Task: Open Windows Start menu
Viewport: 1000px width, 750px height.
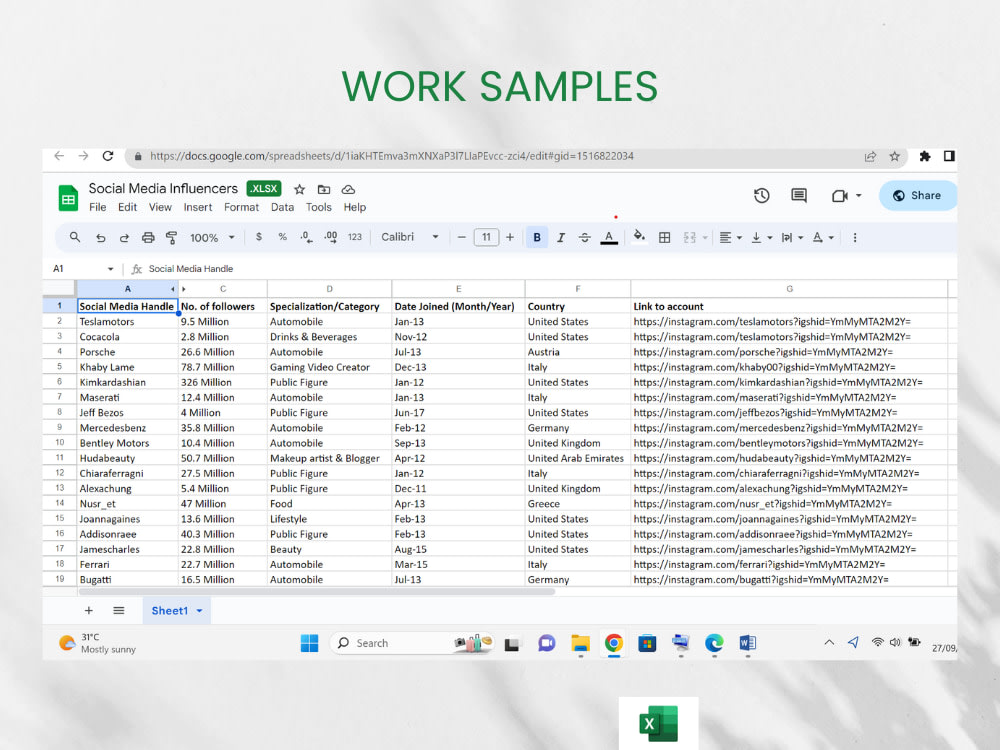Action: pyautogui.click(x=309, y=643)
